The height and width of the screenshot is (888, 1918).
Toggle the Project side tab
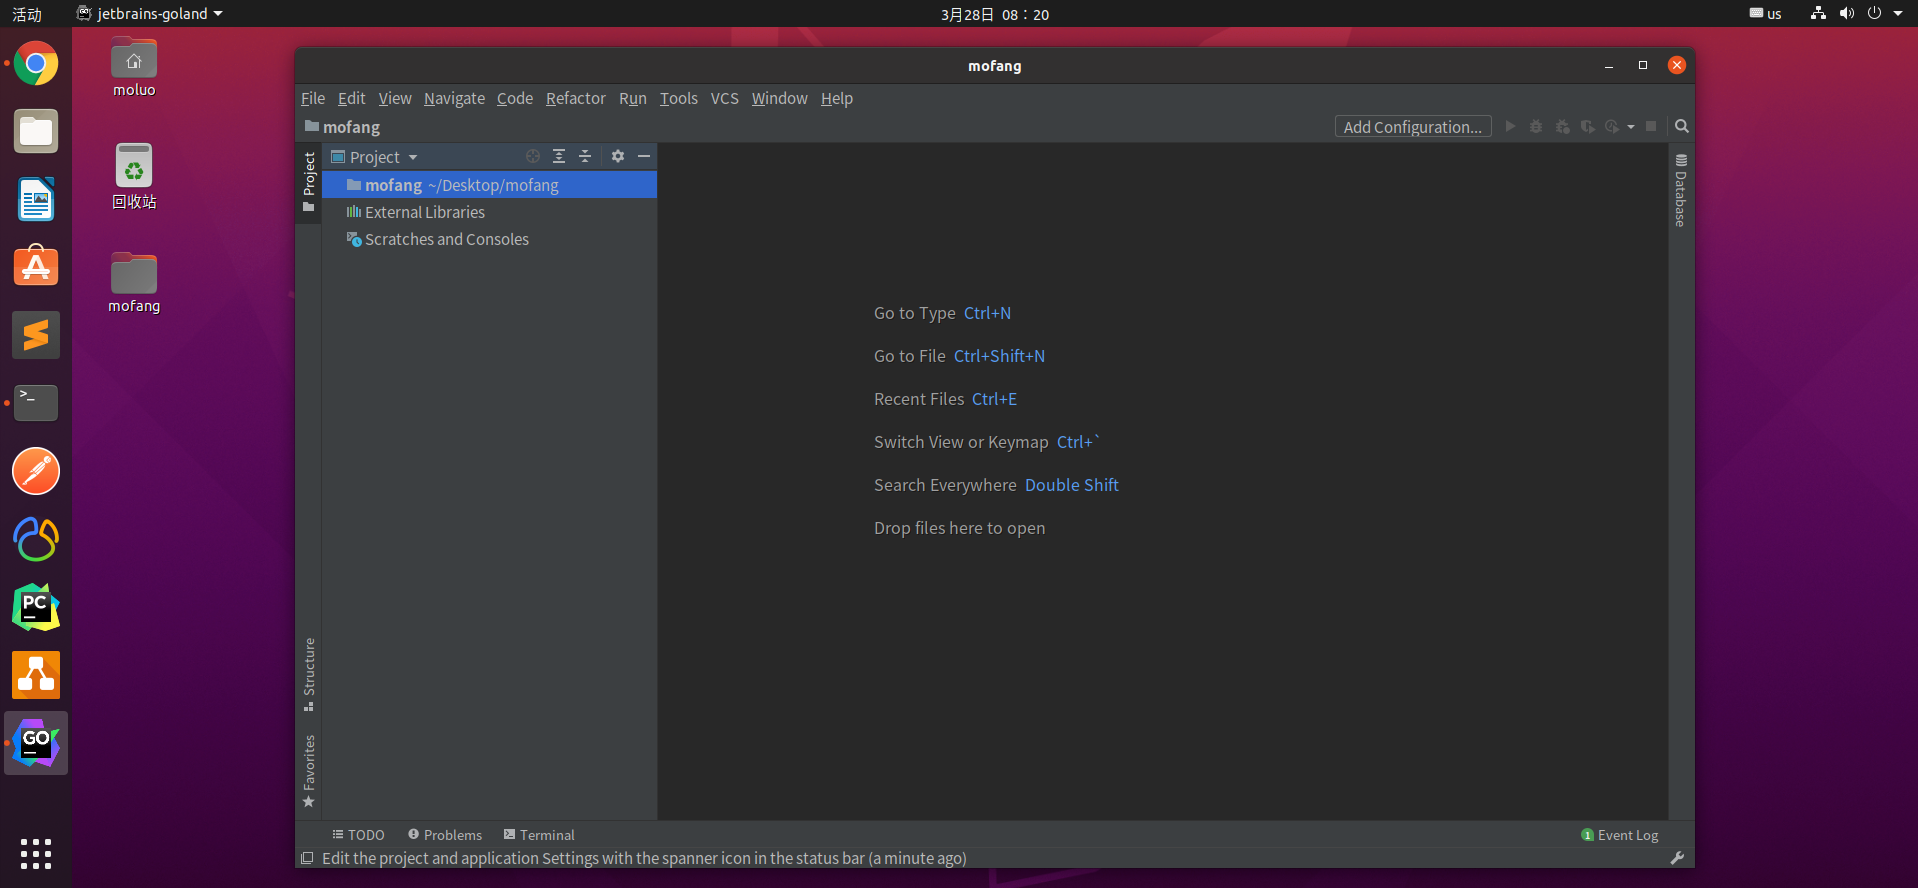click(x=309, y=182)
